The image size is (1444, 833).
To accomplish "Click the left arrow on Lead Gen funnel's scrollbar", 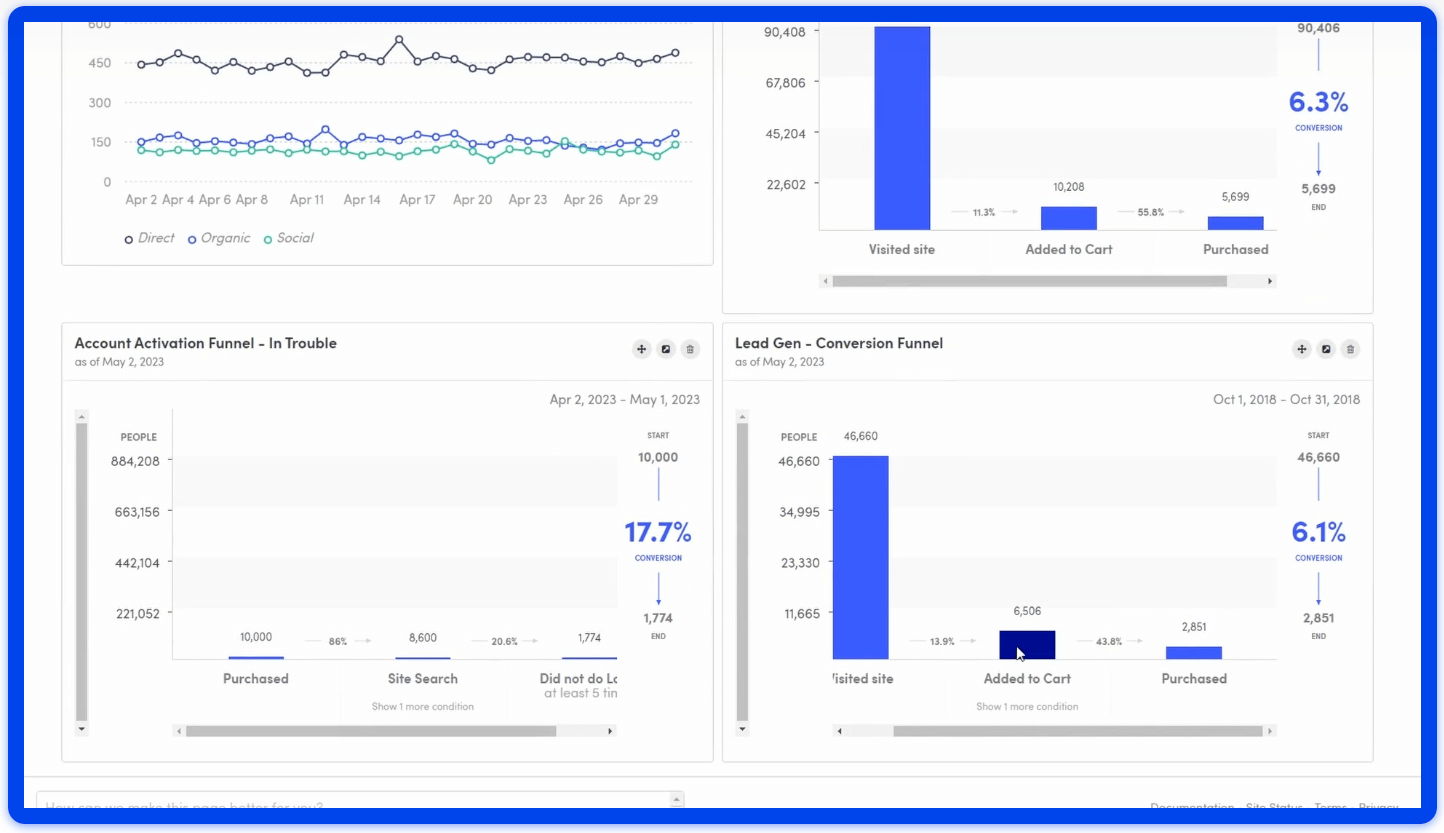I will (x=839, y=731).
